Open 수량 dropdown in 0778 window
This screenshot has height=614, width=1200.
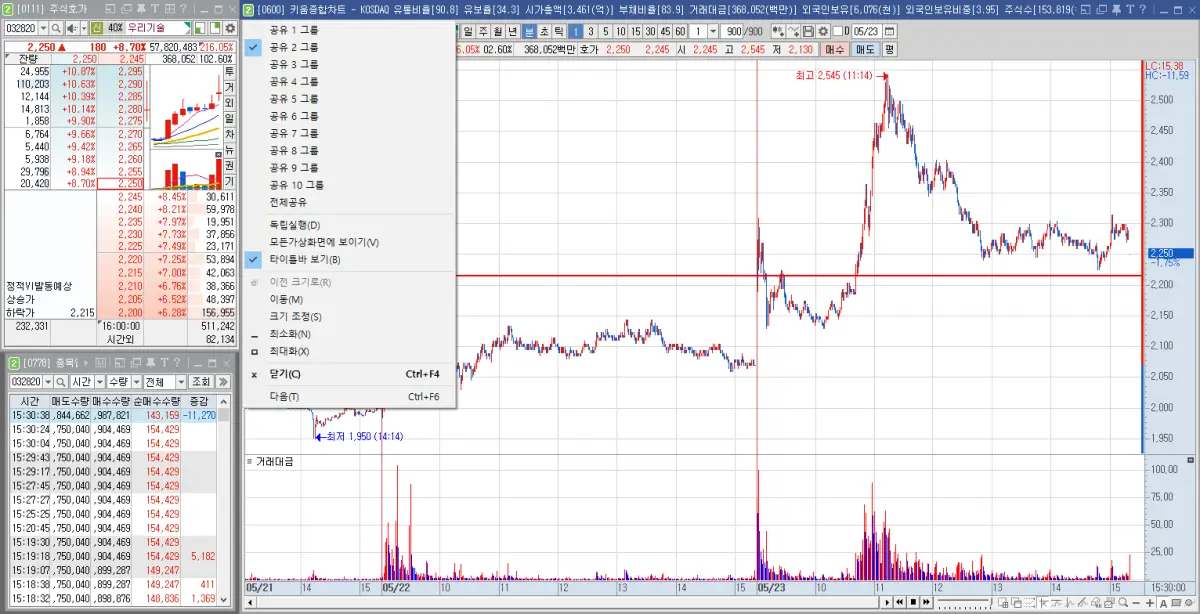(137, 382)
